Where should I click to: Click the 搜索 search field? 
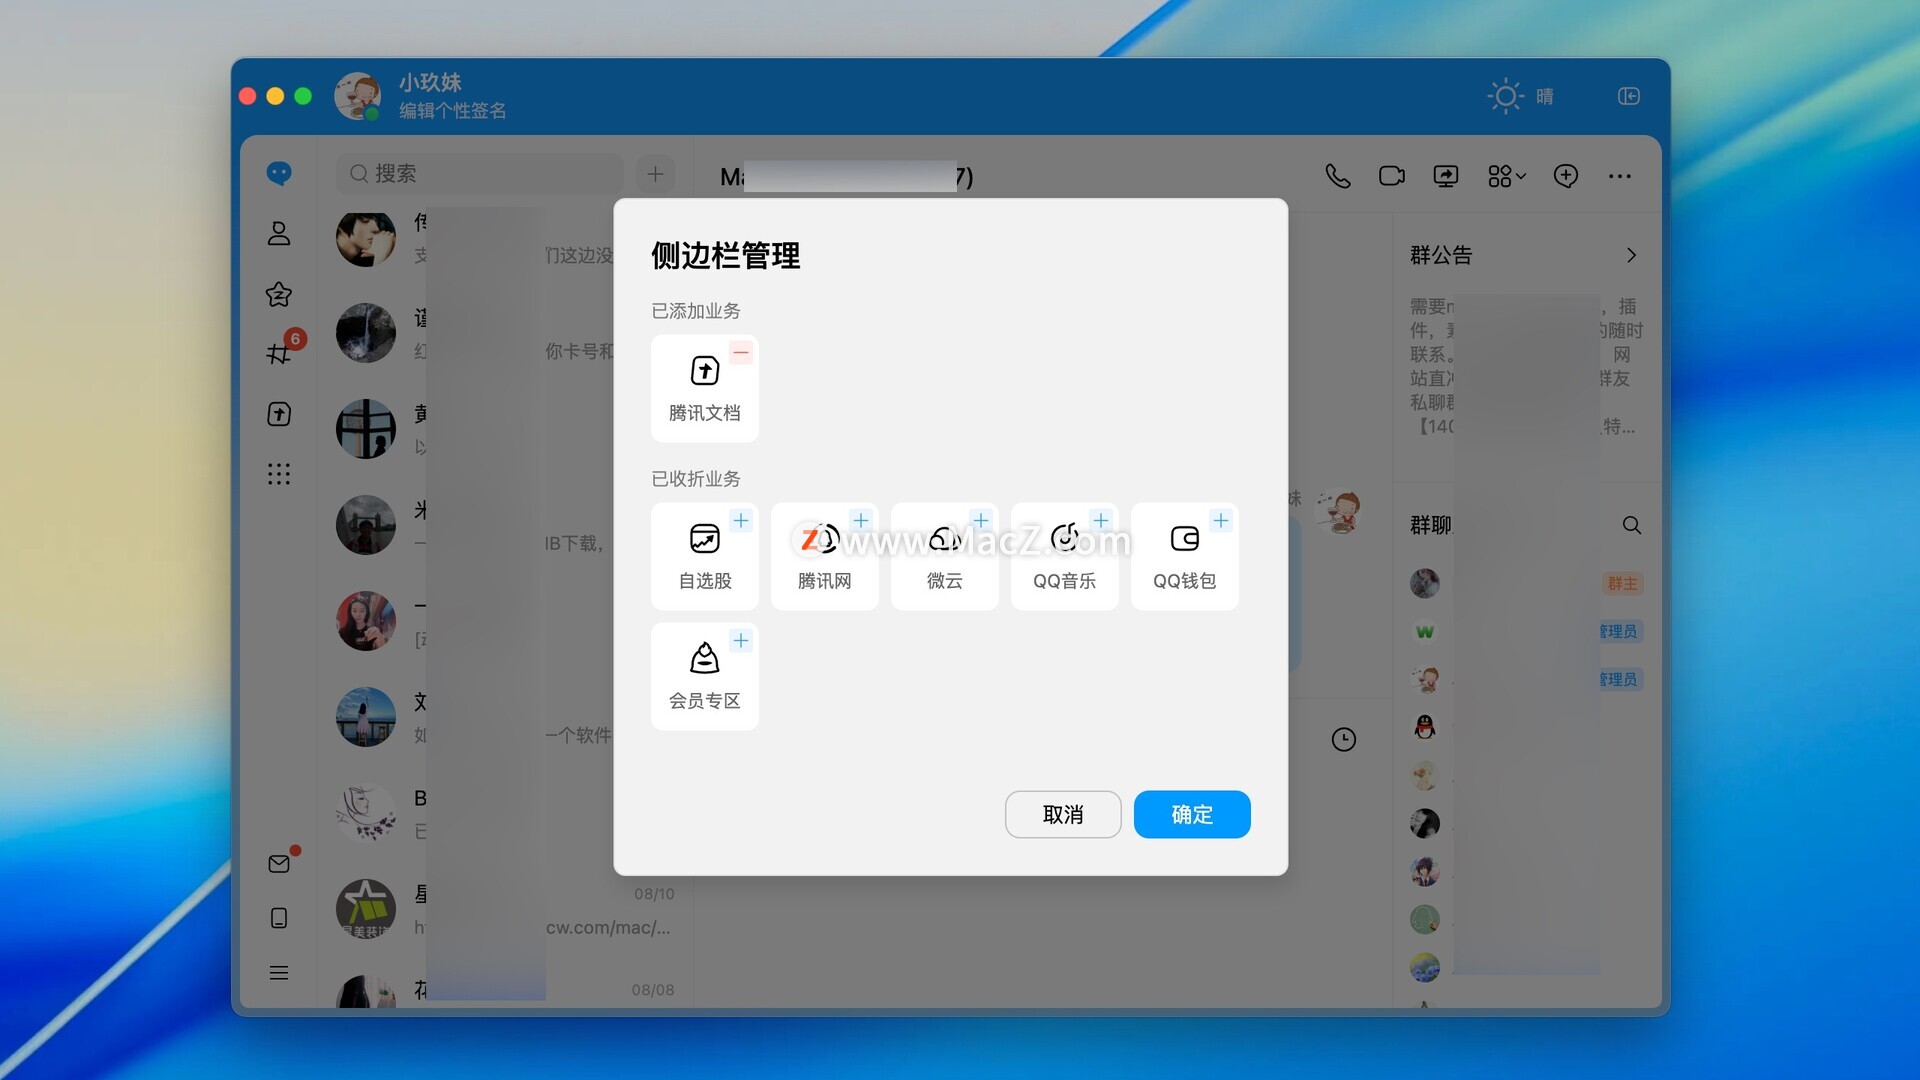pos(480,174)
